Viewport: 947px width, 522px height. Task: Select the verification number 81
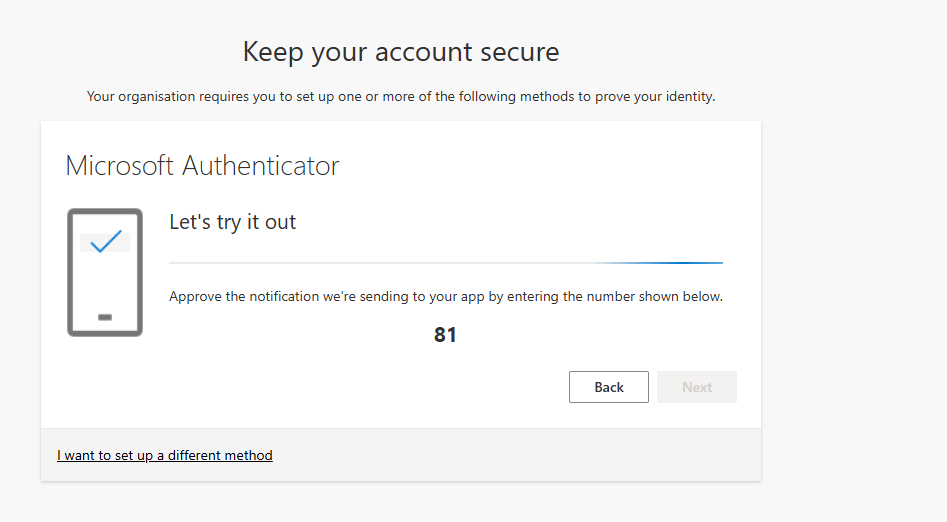[445, 335]
